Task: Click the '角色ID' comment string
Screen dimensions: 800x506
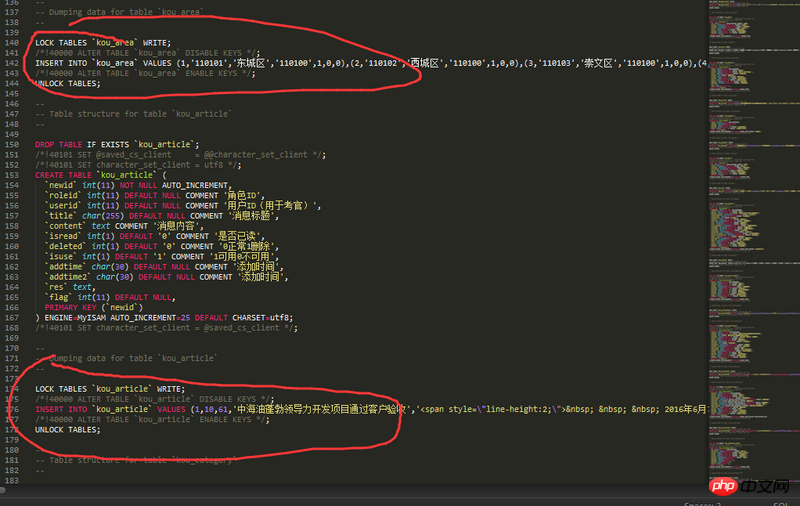Action: tap(243, 196)
